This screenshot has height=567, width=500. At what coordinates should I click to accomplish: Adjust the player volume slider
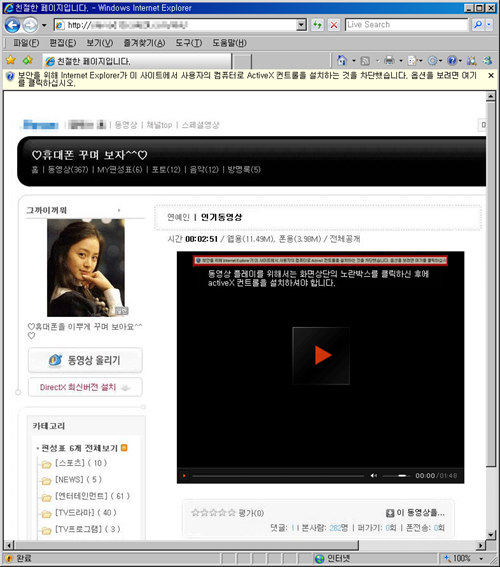pyautogui.click(x=397, y=476)
